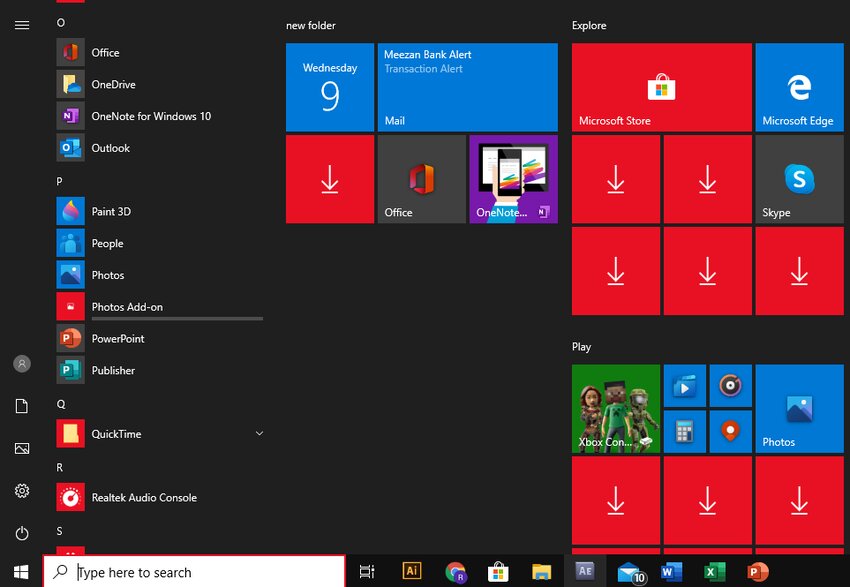850x587 pixels.
Task: Click the letter Q header in app list
Action: coord(61,404)
